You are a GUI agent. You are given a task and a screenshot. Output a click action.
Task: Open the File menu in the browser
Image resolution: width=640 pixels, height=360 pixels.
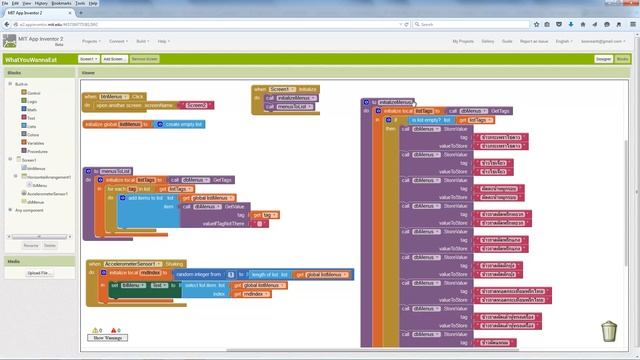coord(5,3)
